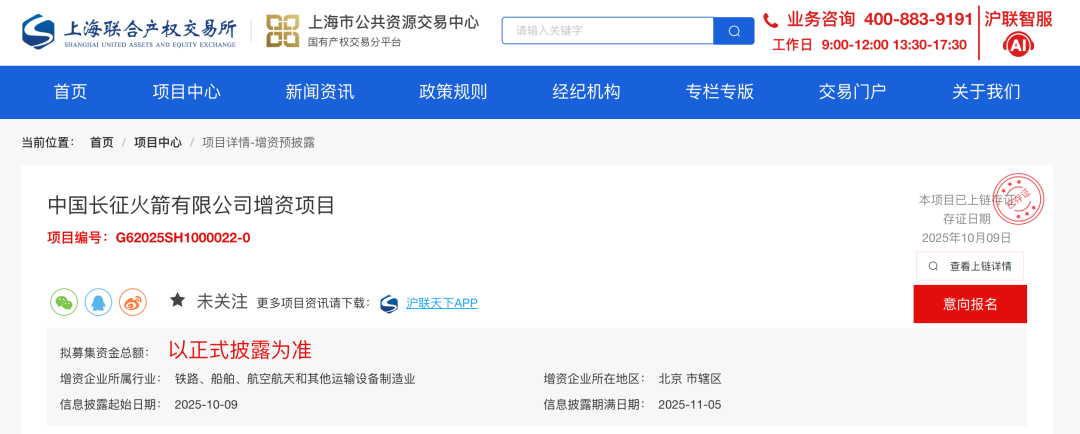Click the red 存证 seal stamp
The width and height of the screenshot is (1080, 434).
[1018, 199]
